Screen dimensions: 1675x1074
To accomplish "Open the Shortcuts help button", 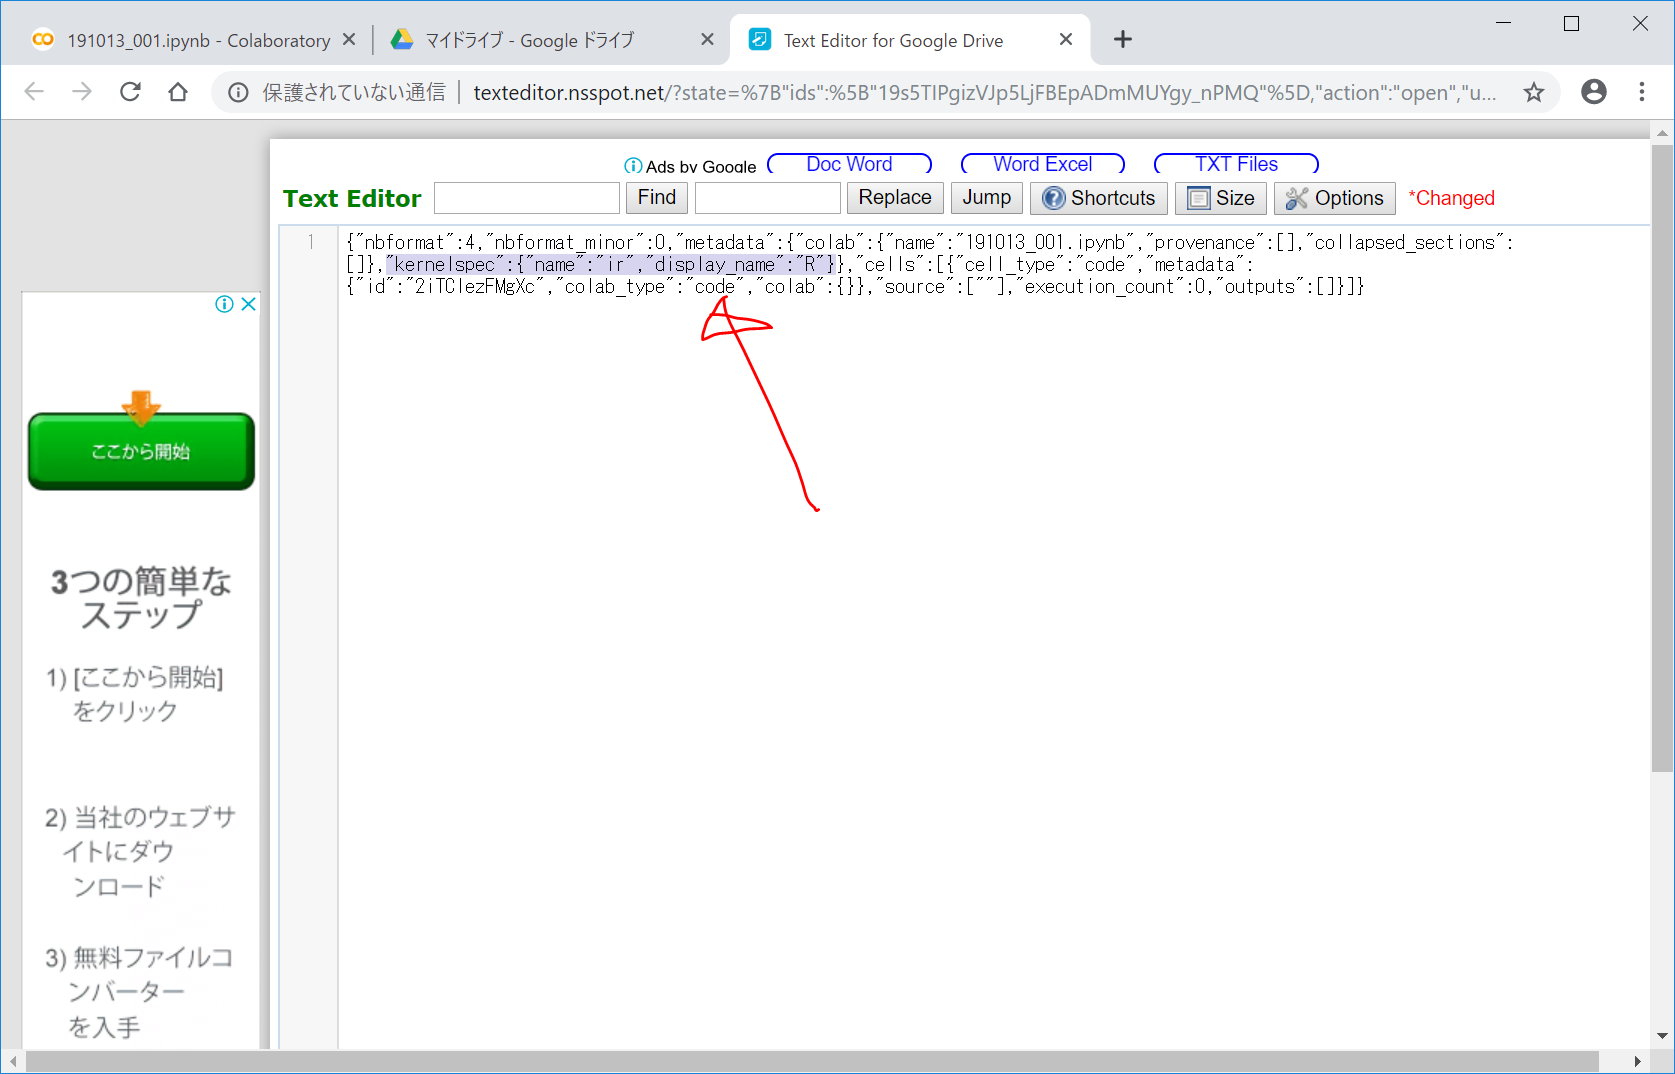I will click(x=1098, y=198).
